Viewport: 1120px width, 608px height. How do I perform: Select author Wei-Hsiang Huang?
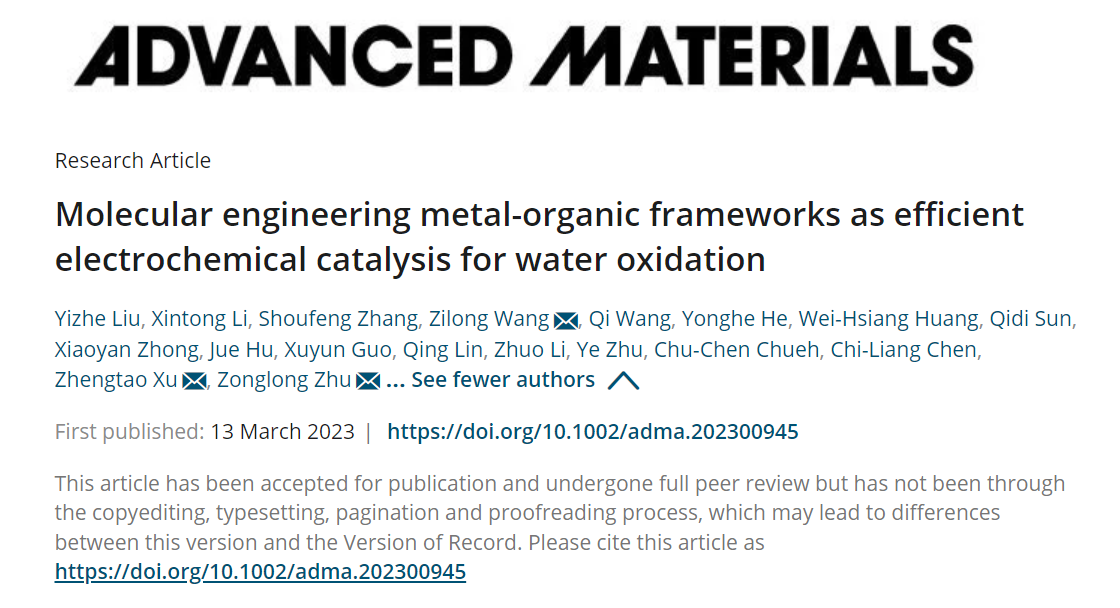[888, 319]
